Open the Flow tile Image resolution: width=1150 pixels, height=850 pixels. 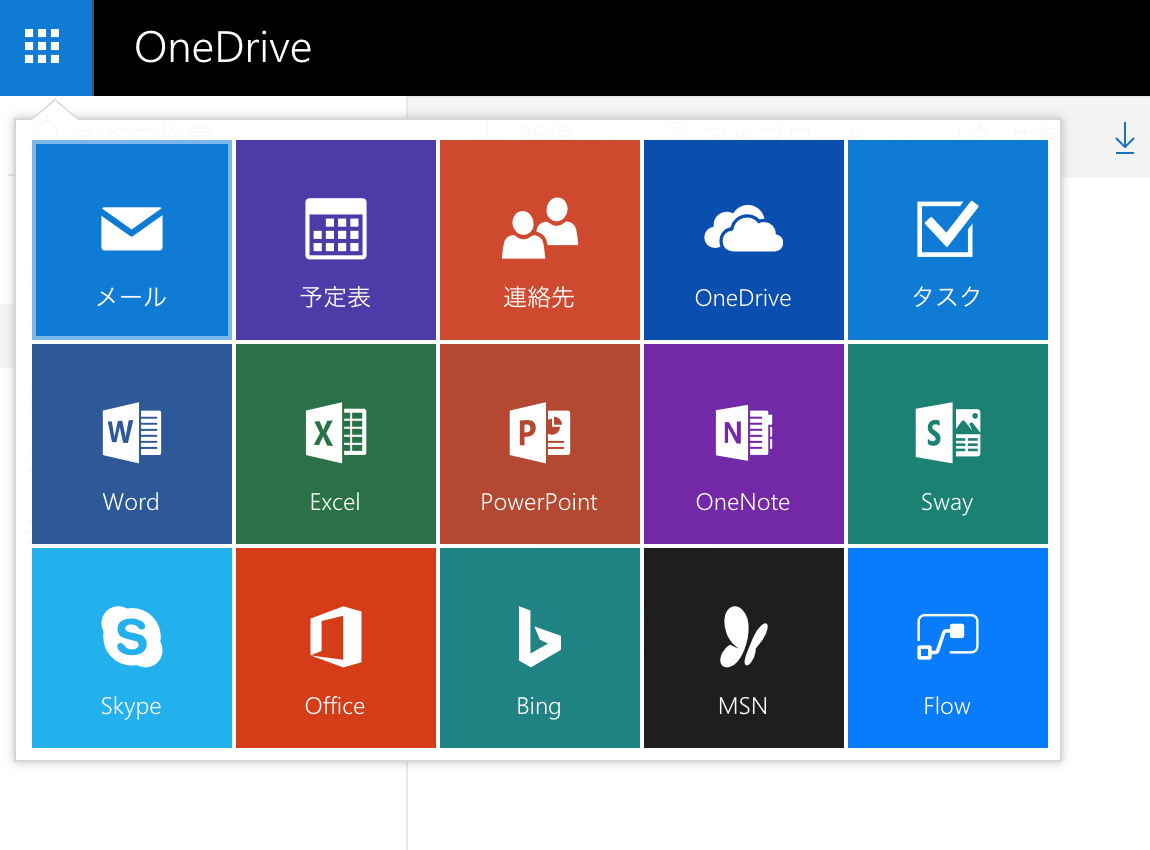[948, 648]
